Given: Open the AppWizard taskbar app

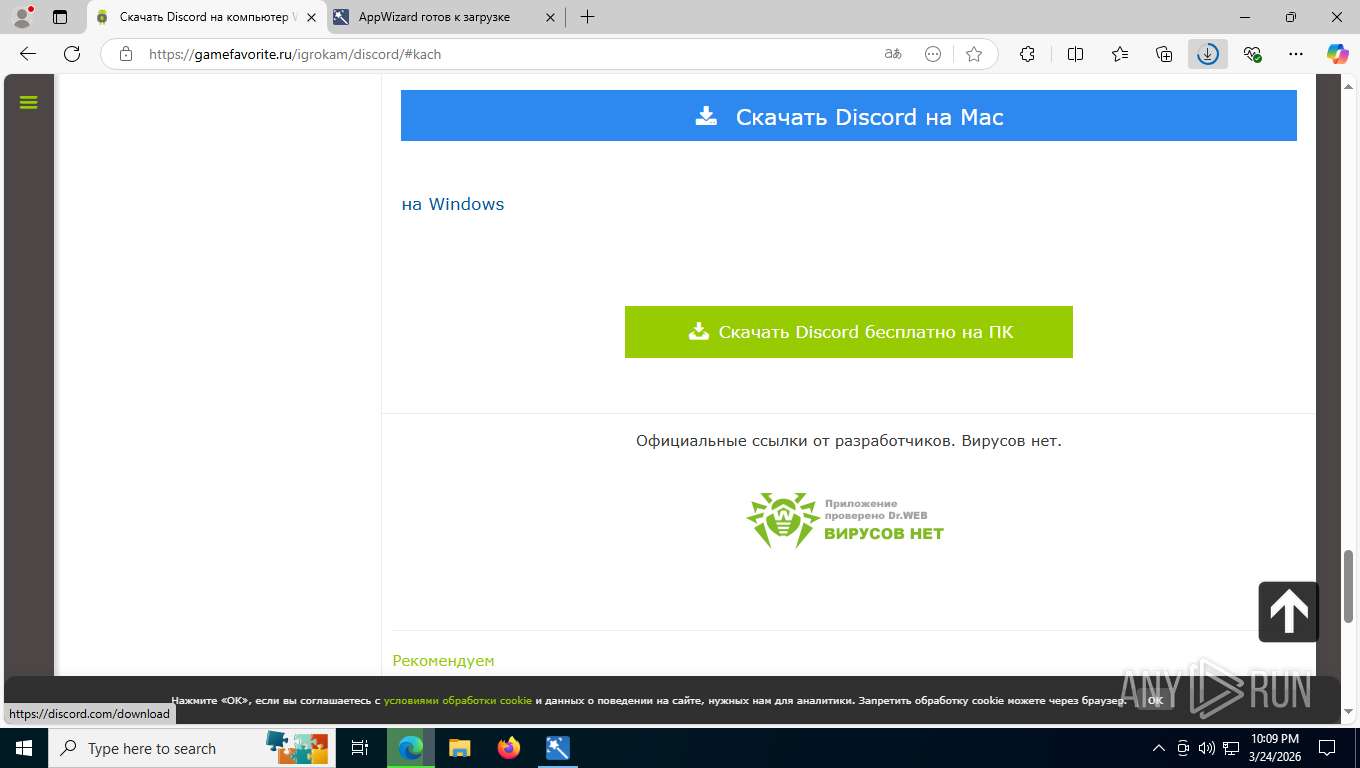Looking at the screenshot, I should pyautogui.click(x=558, y=748).
